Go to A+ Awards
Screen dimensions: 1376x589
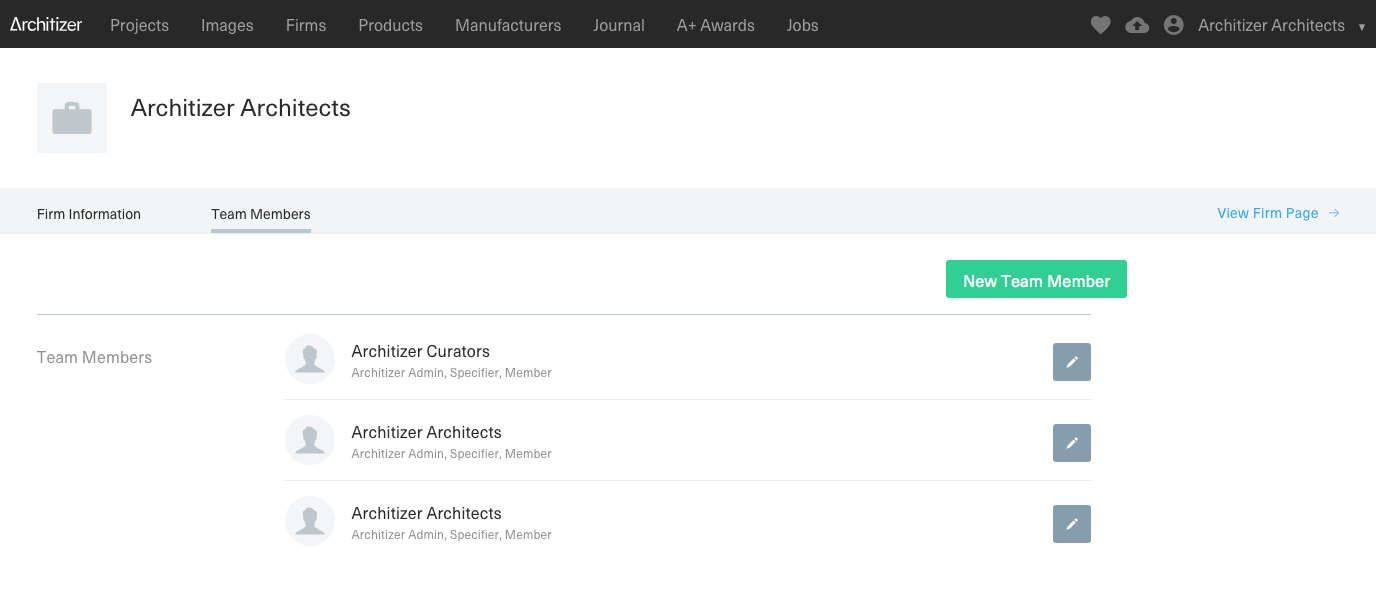(x=716, y=25)
